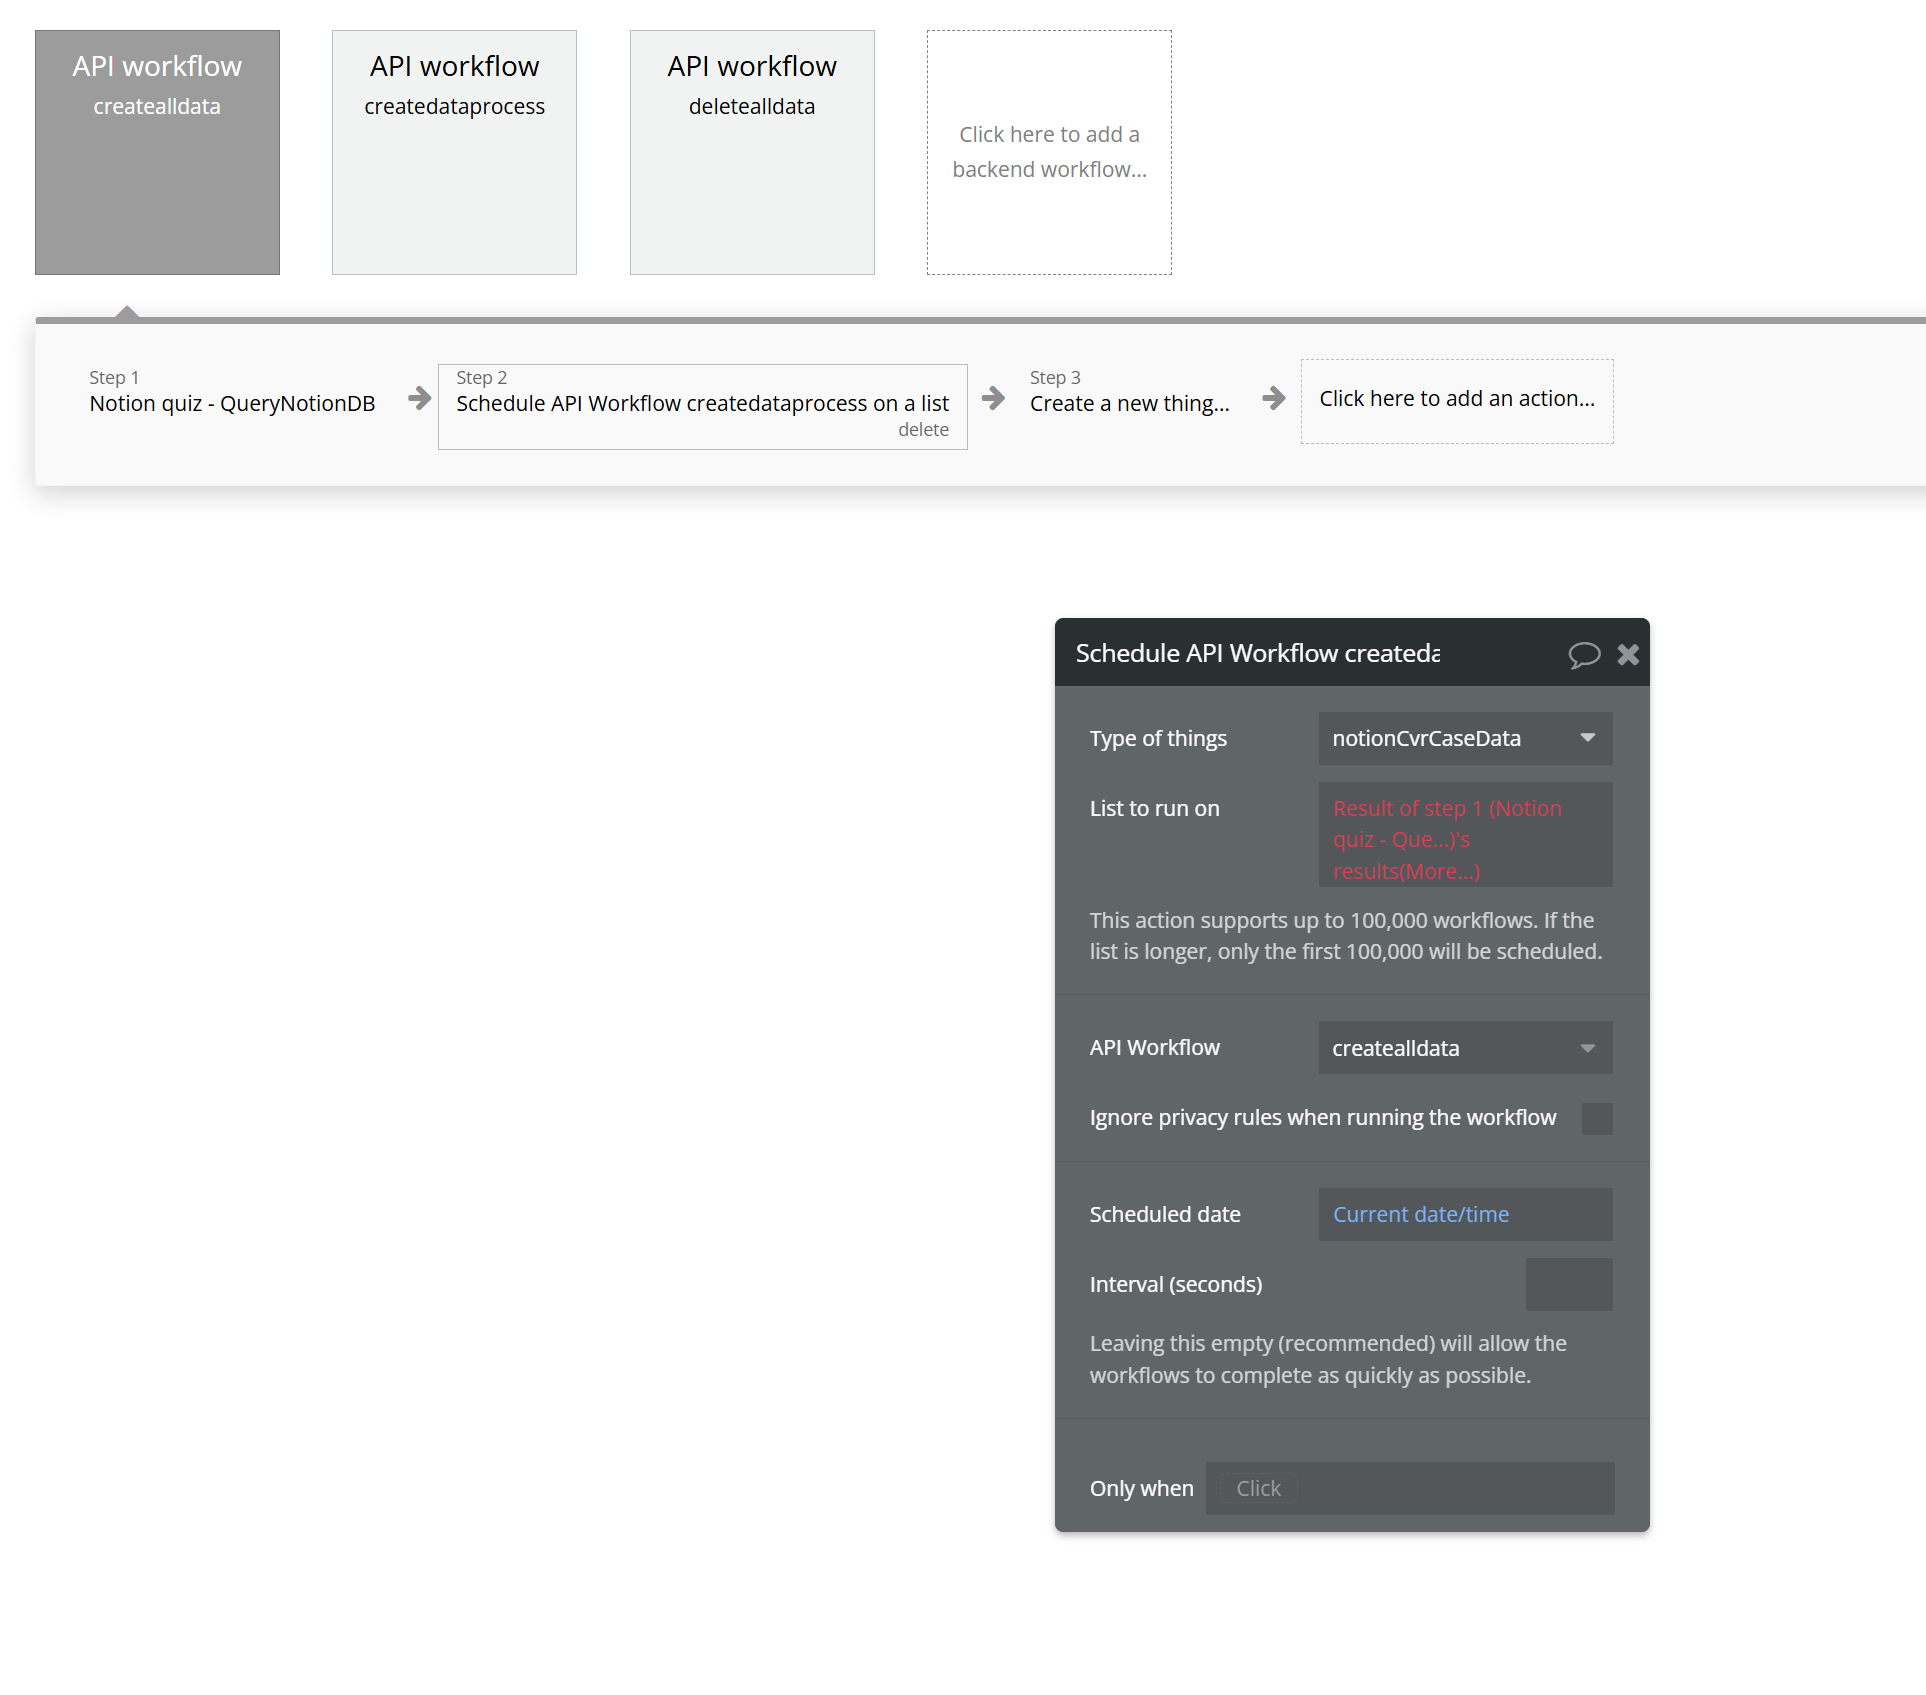Edit Scheduled date Current date/time expression

coord(1465,1215)
